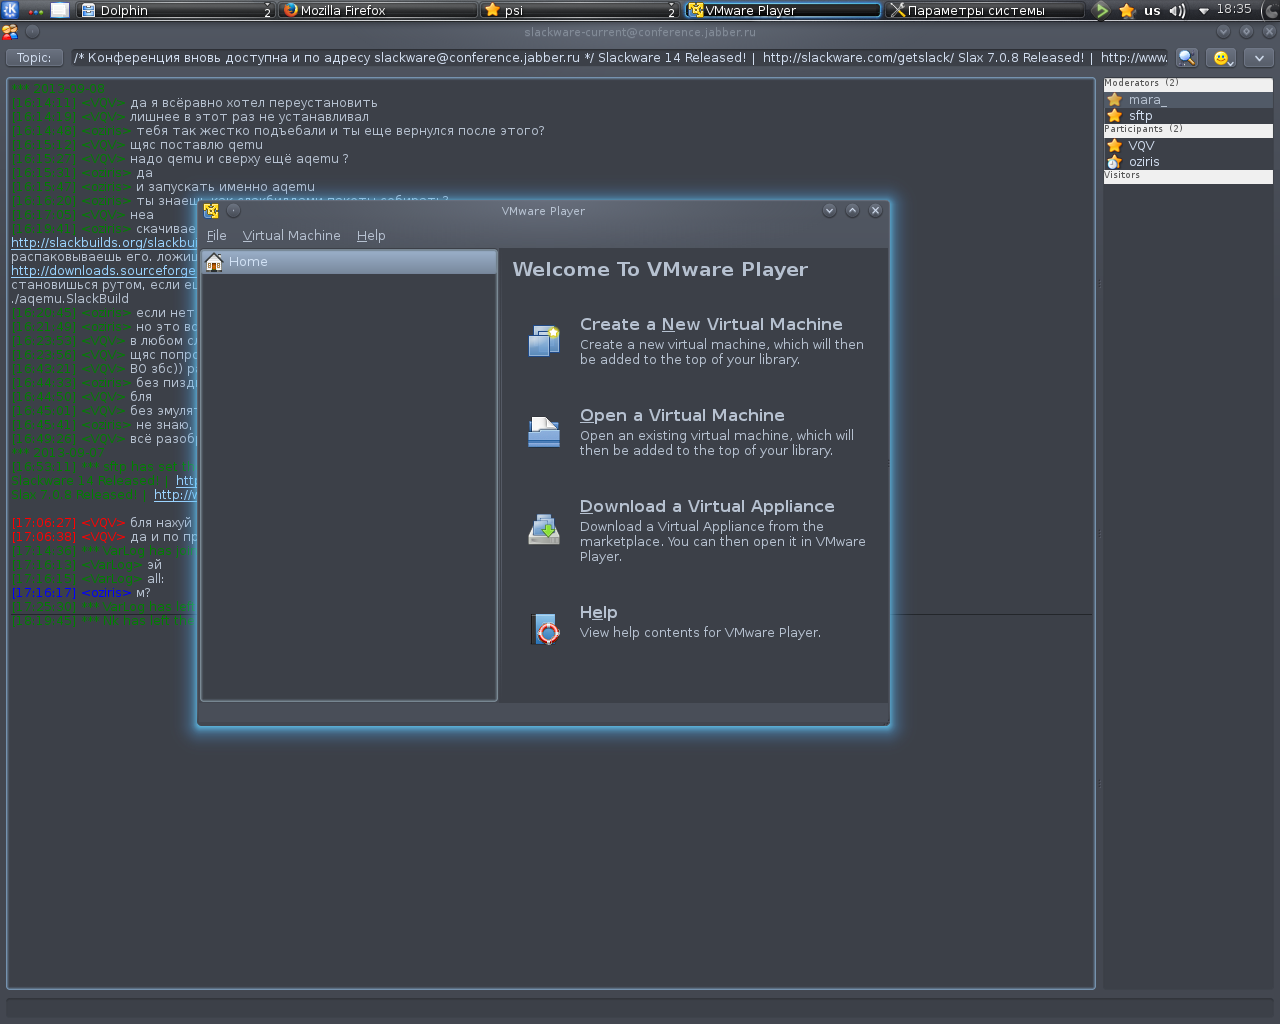This screenshot has height=1024, width=1280.
Task: Collapse the Participants (2) group header
Action: 1188,130
